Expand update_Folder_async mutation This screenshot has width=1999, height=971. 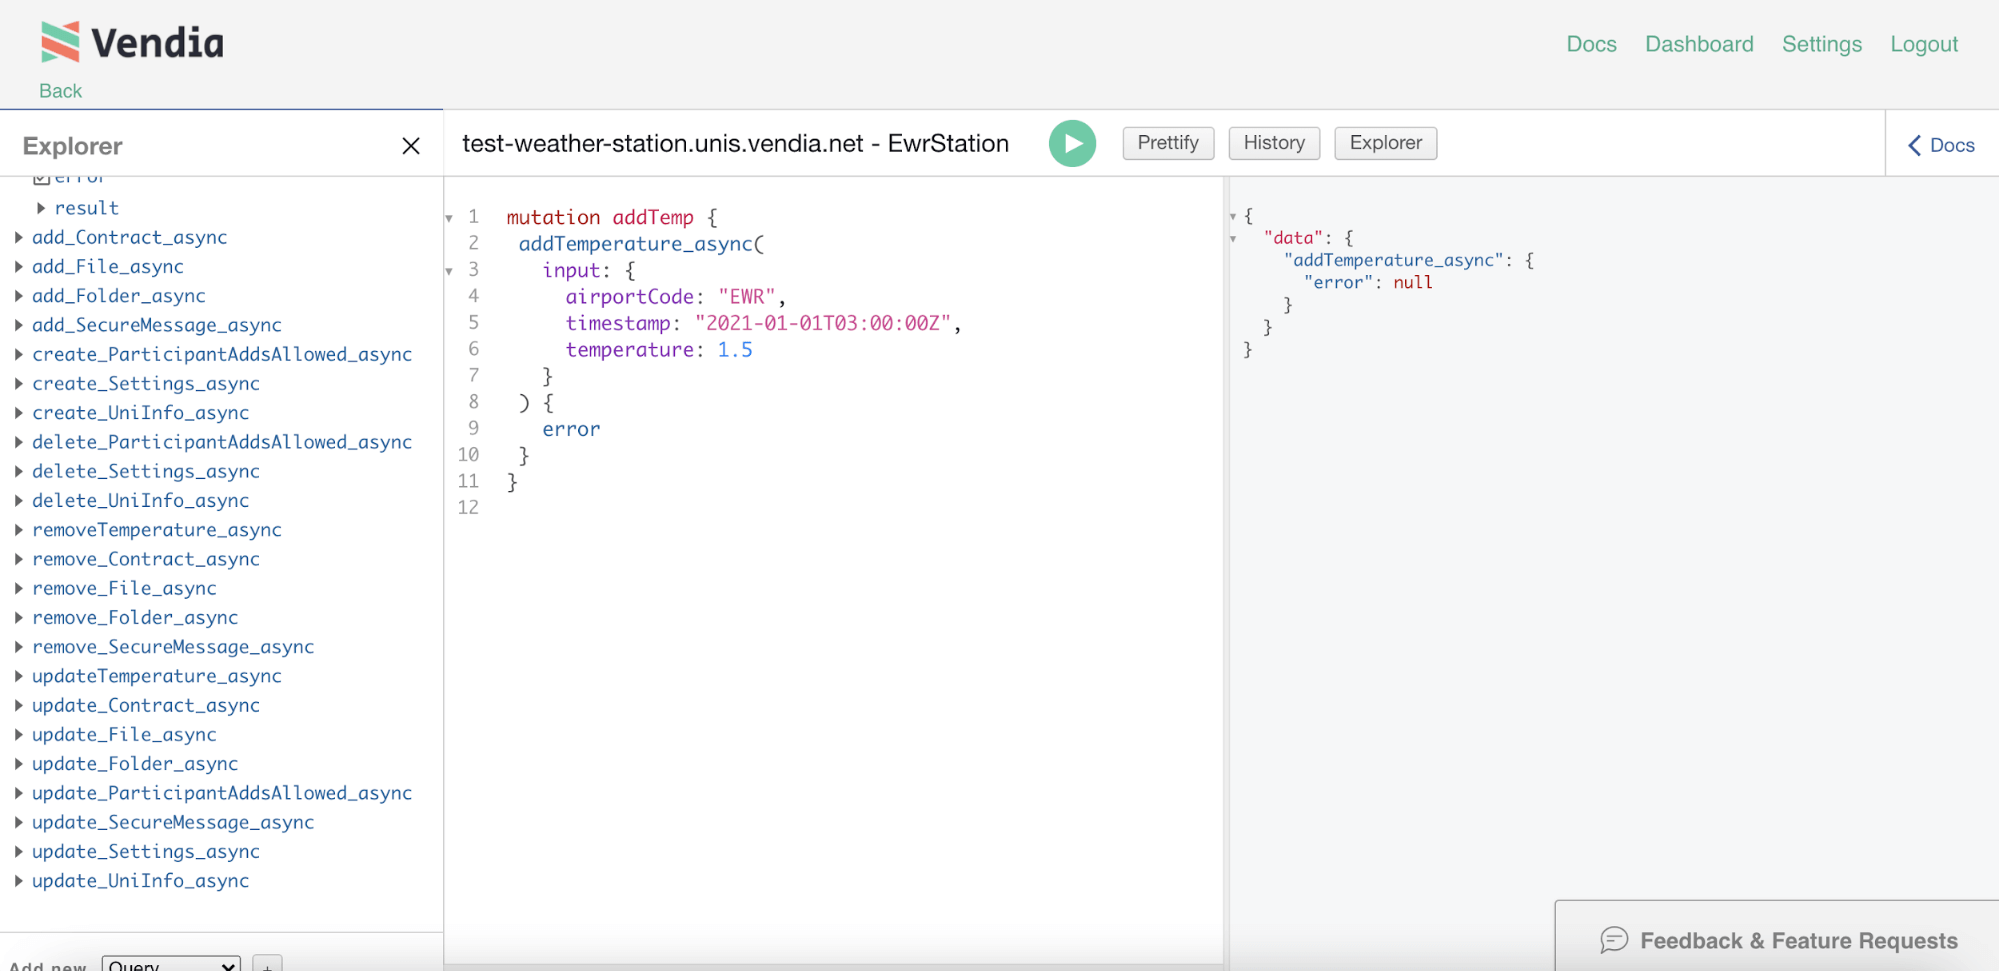[19, 764]
